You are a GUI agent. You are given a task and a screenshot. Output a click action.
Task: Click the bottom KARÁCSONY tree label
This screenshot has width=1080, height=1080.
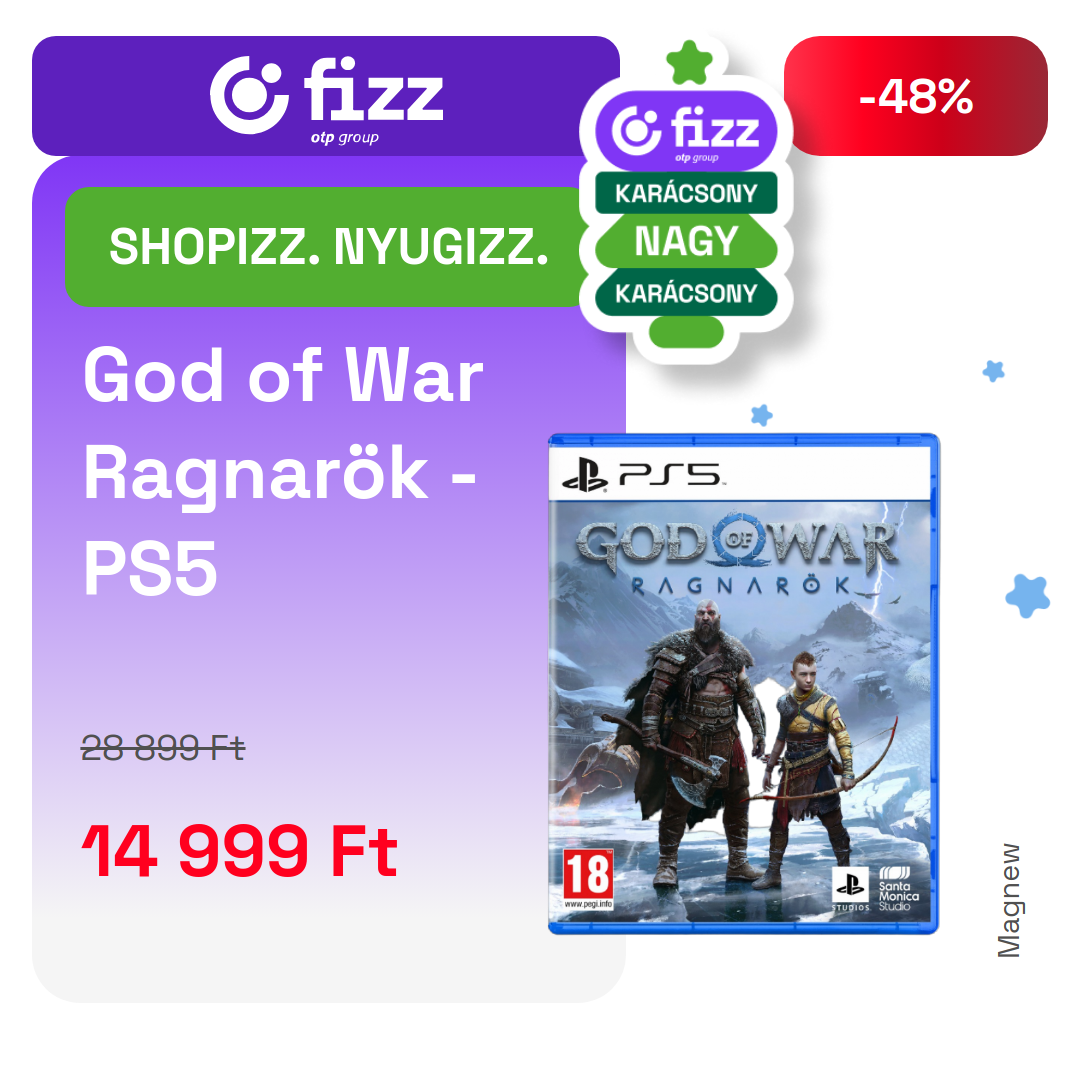pyautogui.click(x=686, y=293)
